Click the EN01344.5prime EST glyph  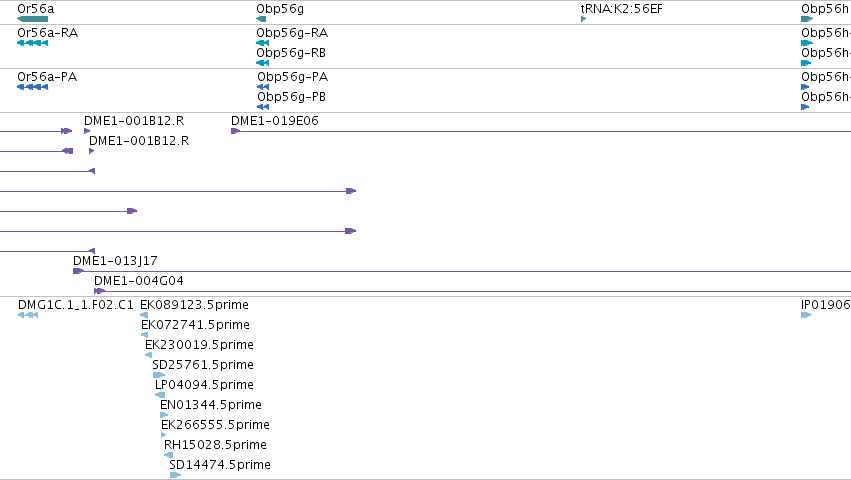click(164, 415)
